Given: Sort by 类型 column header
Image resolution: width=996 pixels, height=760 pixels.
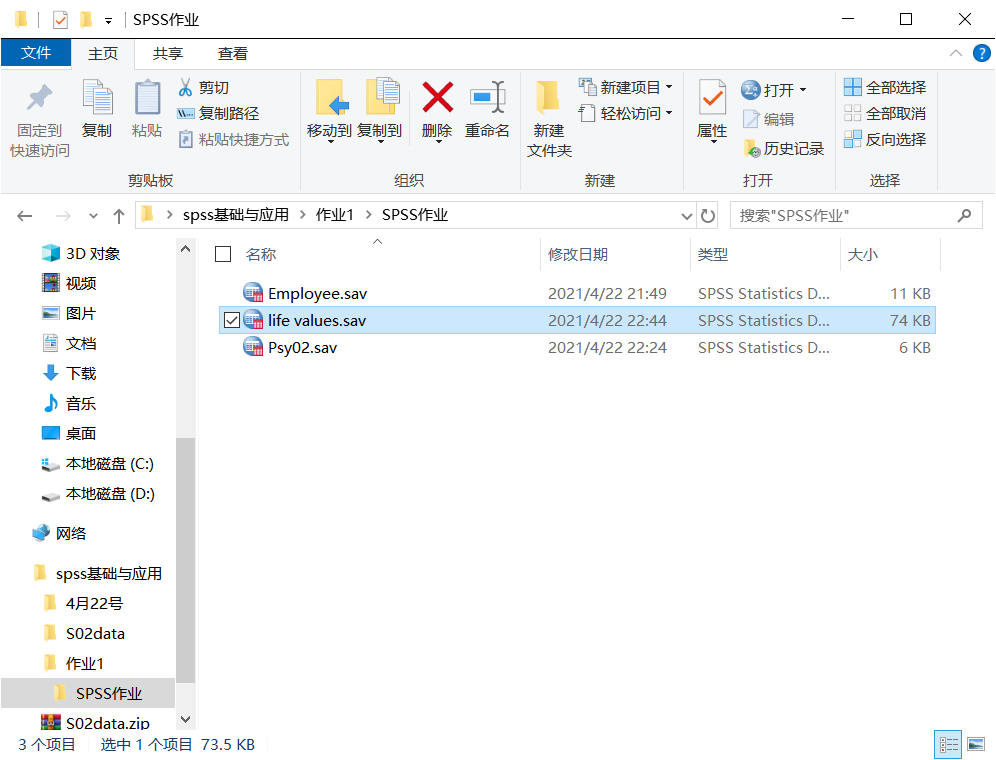Looking at the screenshot, I should (x=713, y=254).
